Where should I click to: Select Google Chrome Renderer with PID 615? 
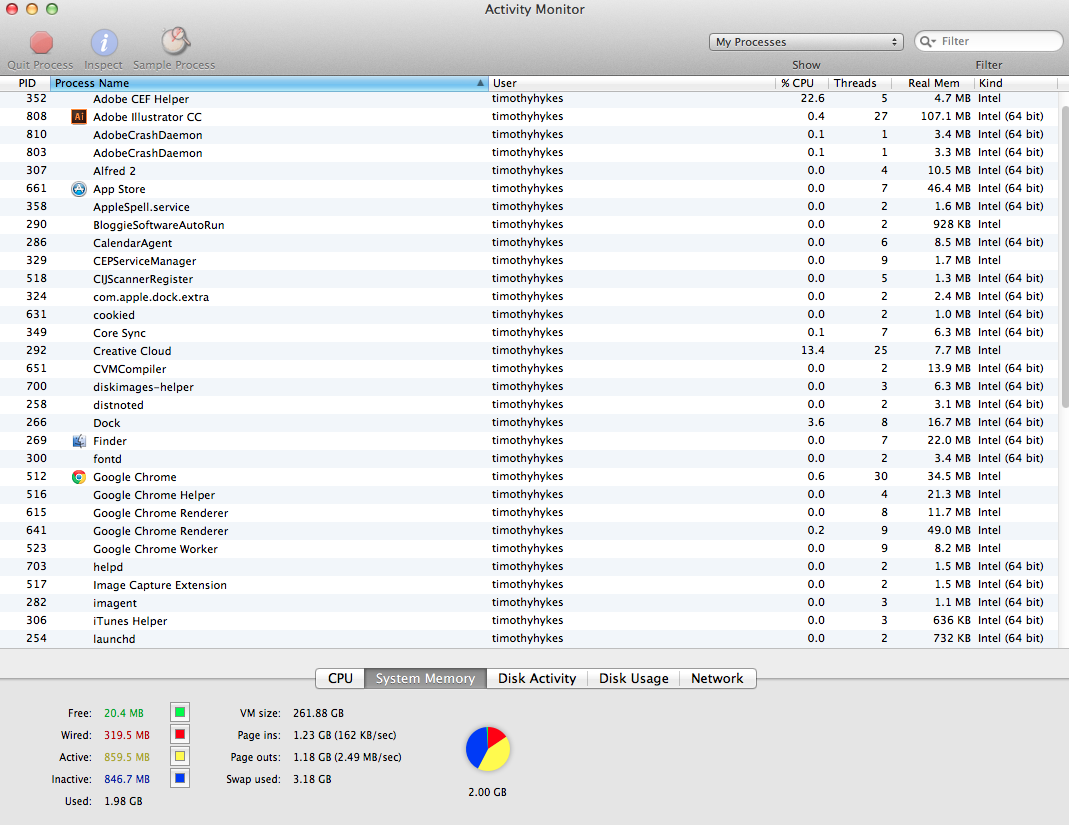528,513
